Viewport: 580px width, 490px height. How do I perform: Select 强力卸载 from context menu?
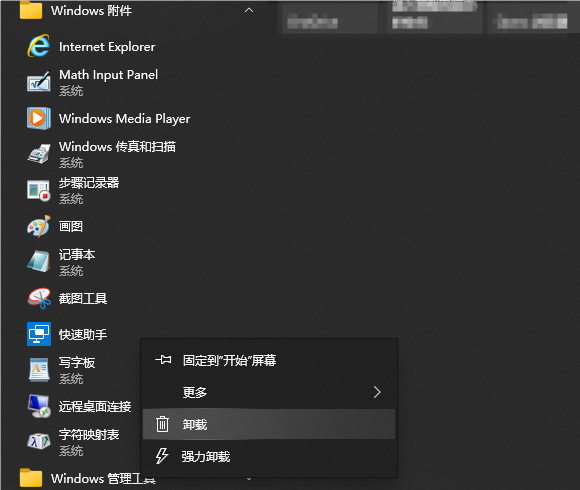pos(269,456)
